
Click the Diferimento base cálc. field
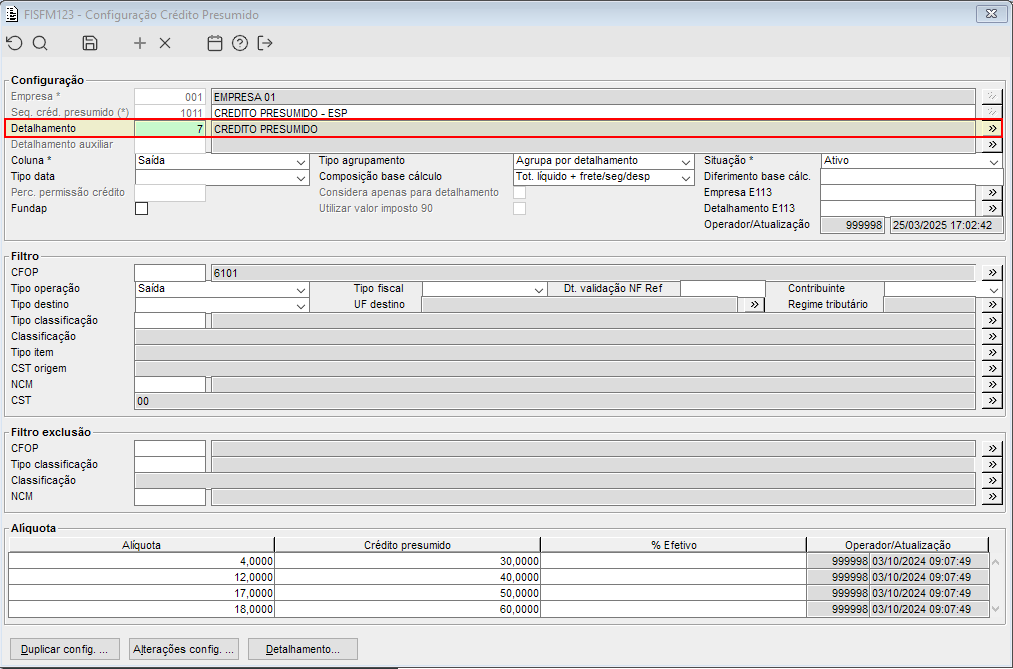[x=911, y=176]
